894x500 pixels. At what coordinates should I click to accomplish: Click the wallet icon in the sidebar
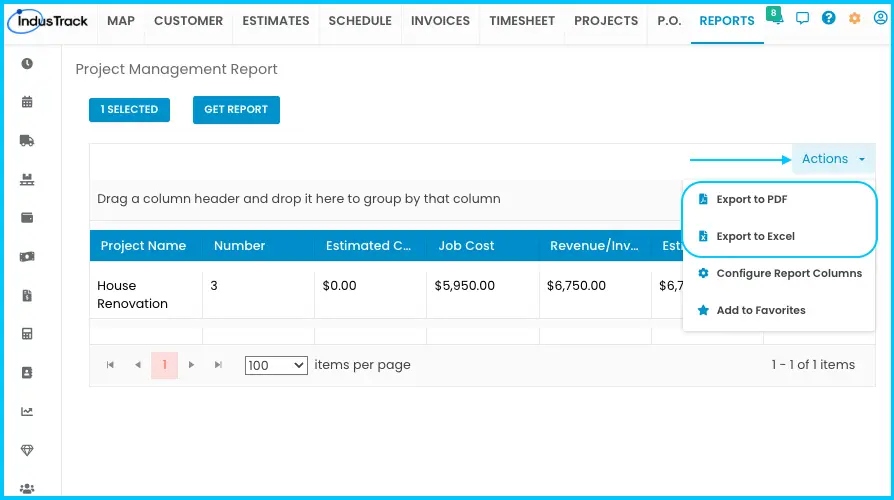[x=27, y=218]
